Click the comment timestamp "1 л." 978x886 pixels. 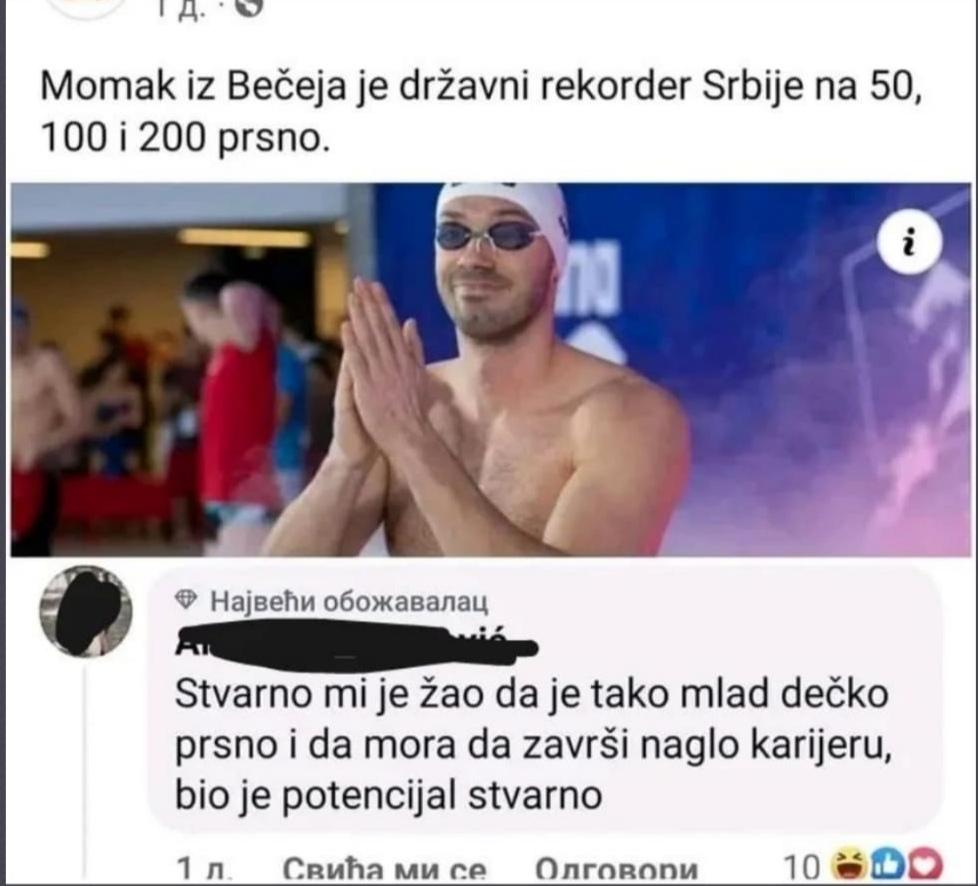pyautogui.click(x=205, y=869)
